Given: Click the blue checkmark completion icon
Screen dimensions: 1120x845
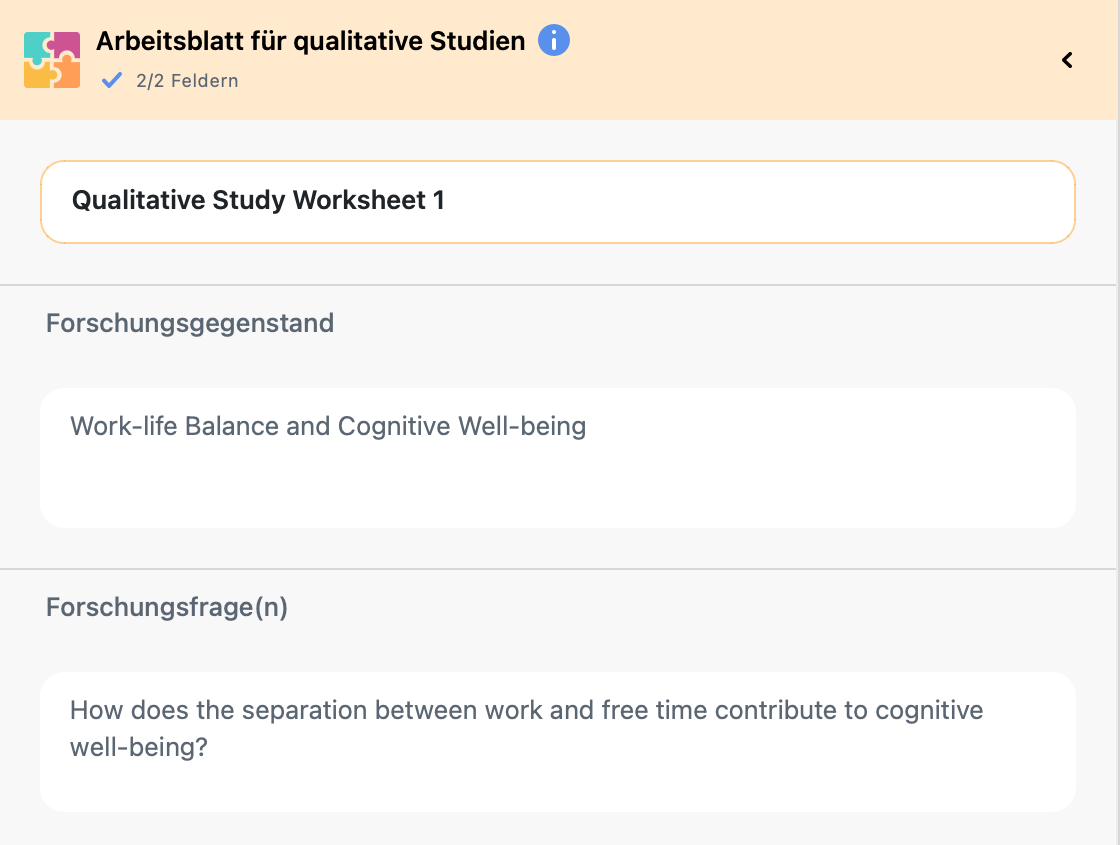Looking at the screenshot, I should [x=112, y=80].
